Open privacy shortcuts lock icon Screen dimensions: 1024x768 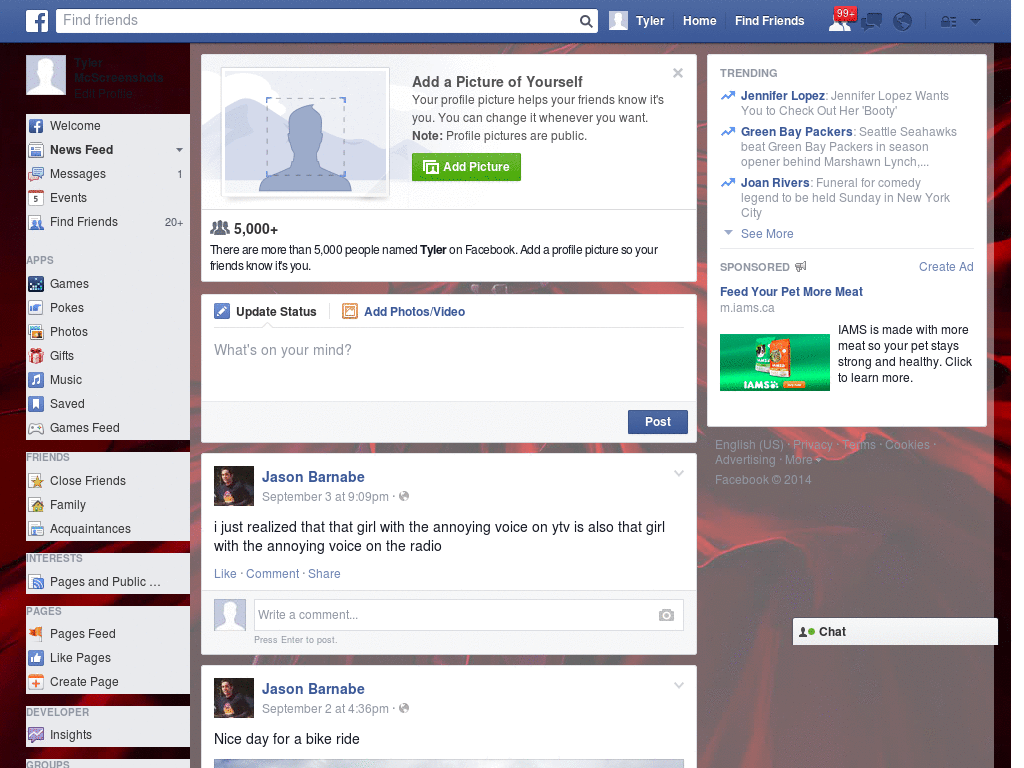948,22
